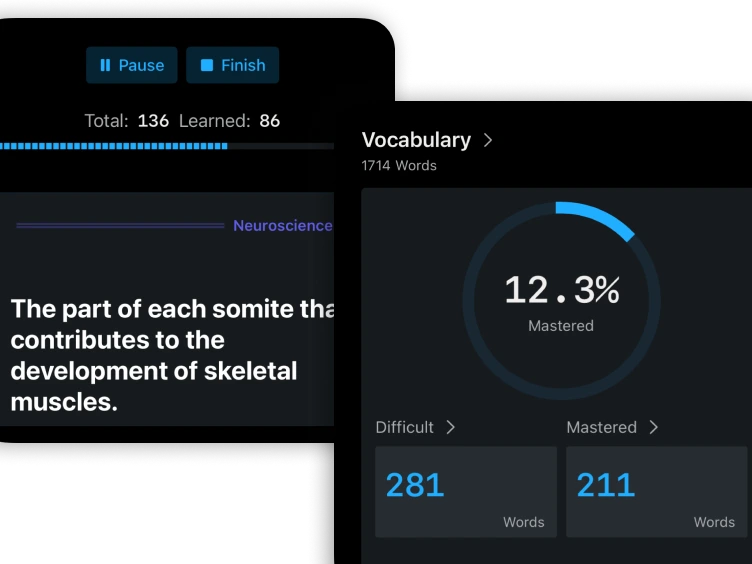The width and height of the screenshot is (752, 564).
Task: Click the square stop icon on Finish
Action: [x=207, y=65]
